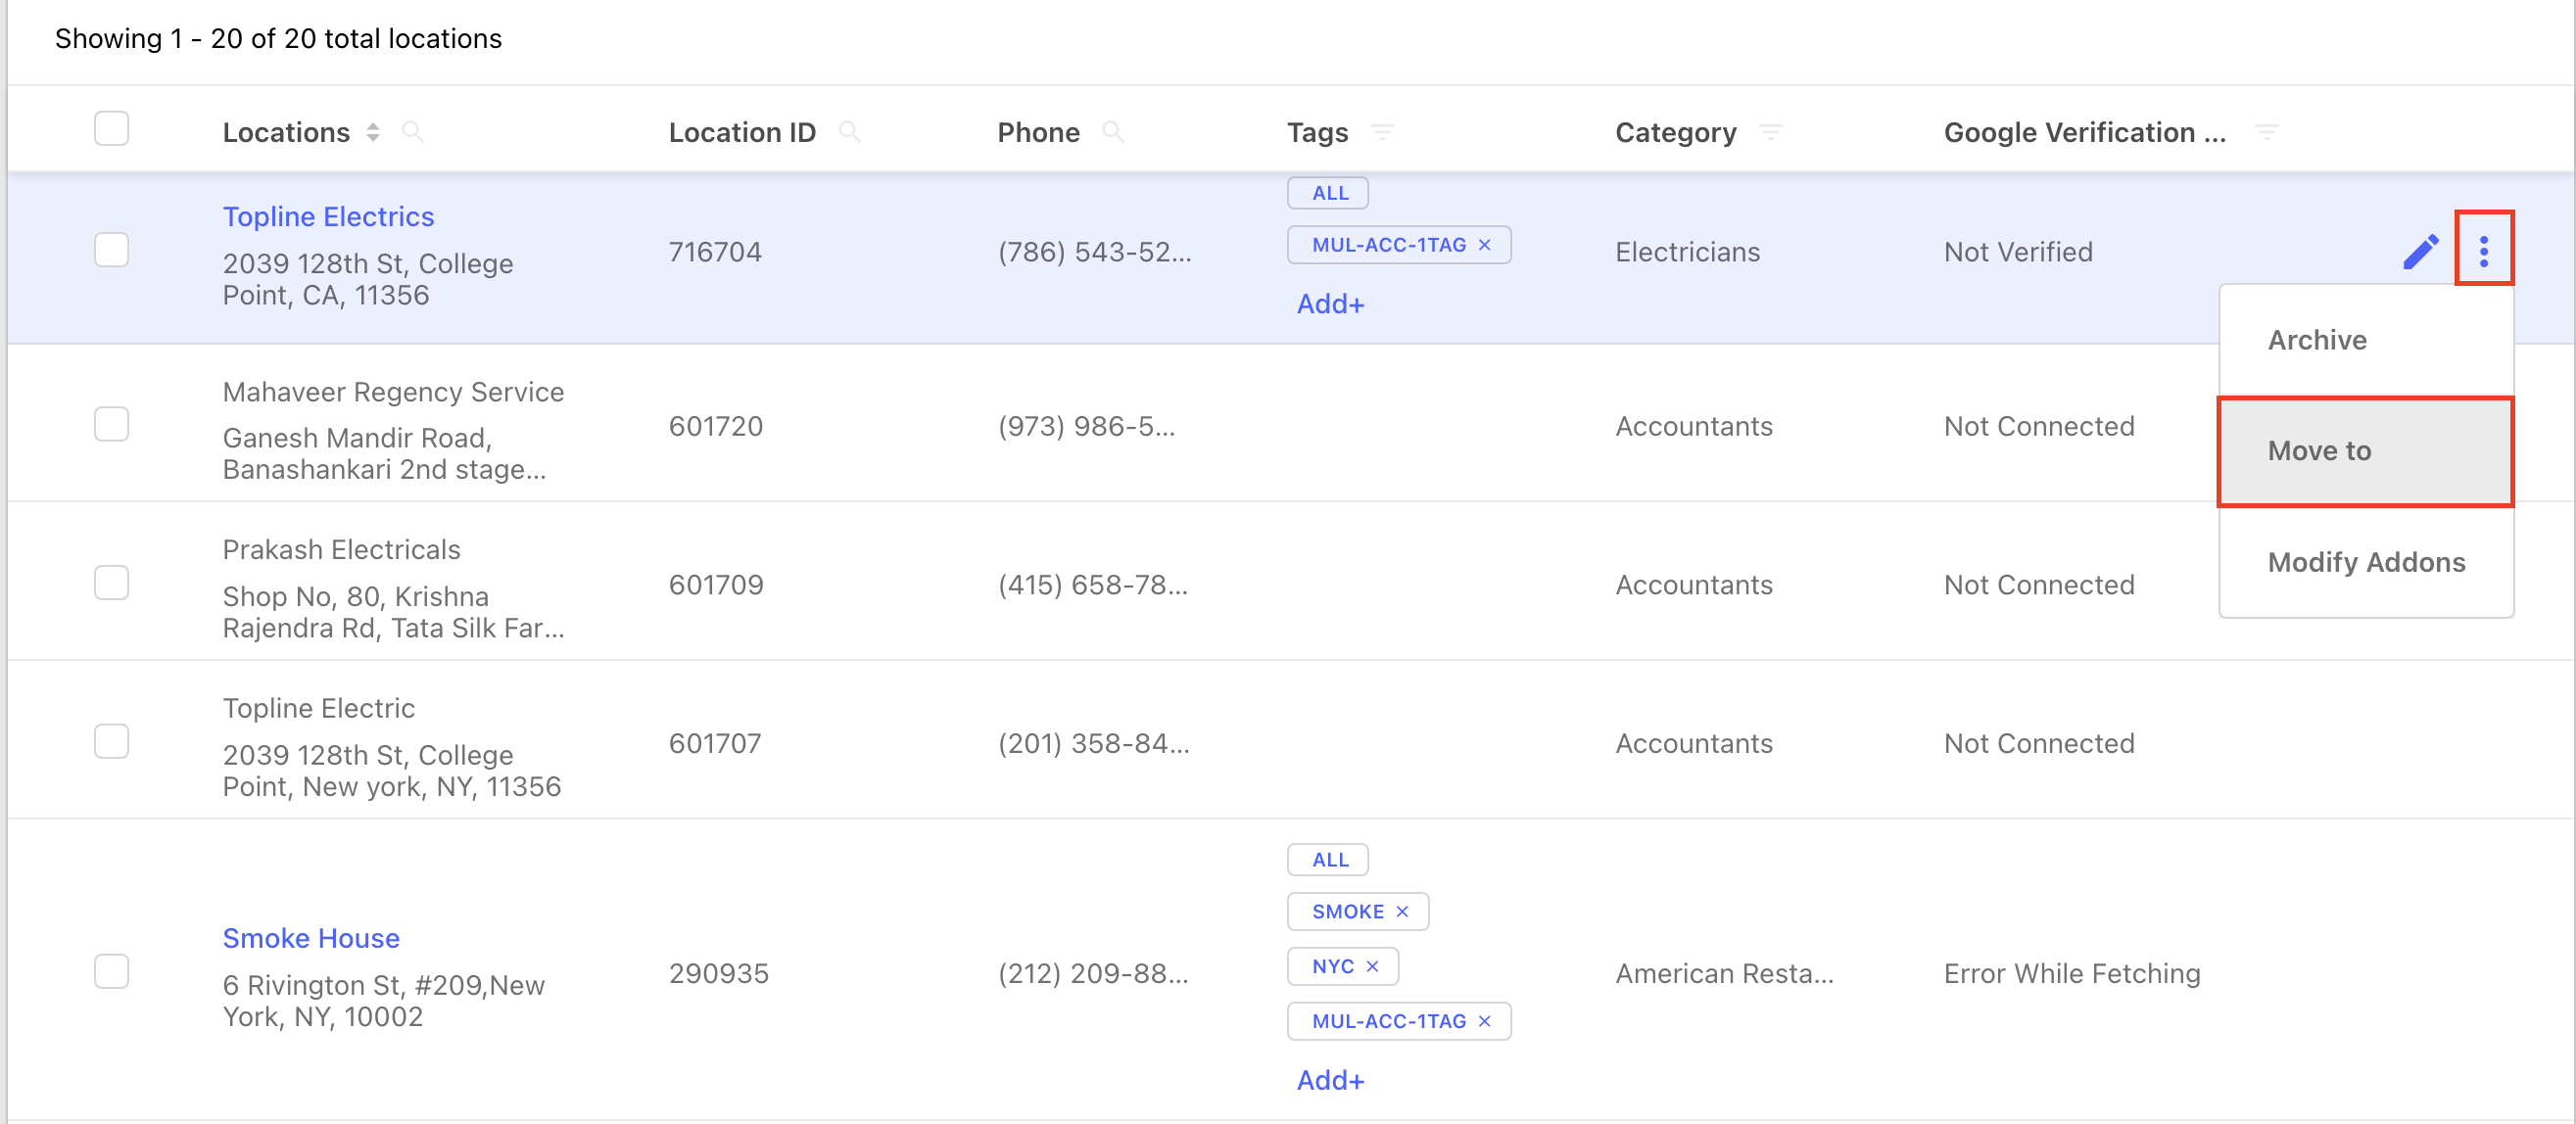Select Modify Addons menu option
This screenshot has width=2576, height=1124.
point(2365,562)
